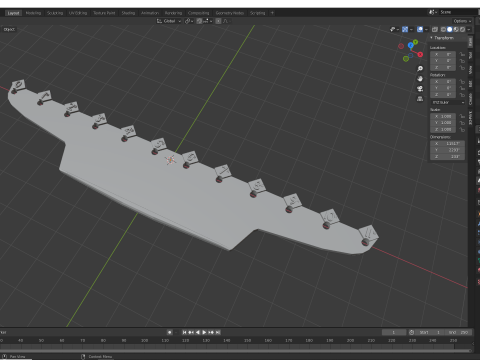Play the animation in reverse
The image size is (480, 360).
198,332
